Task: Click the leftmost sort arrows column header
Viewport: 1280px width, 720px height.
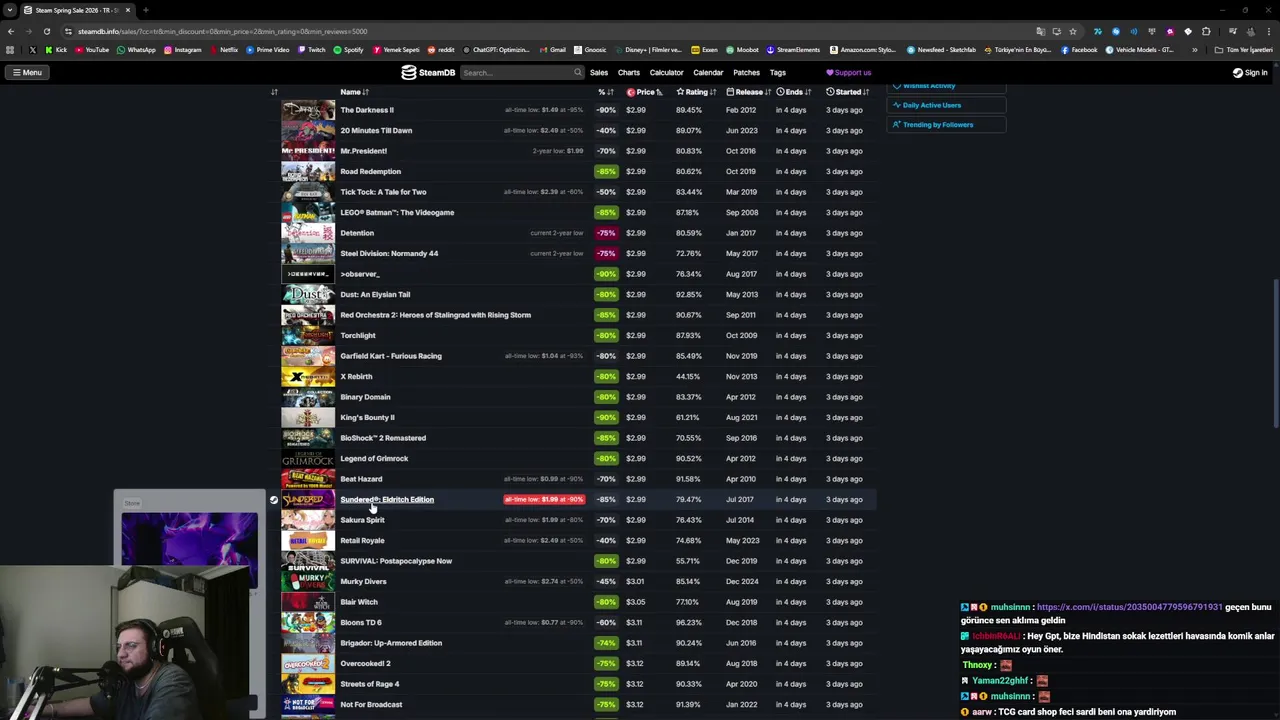Action: (274, 92)
